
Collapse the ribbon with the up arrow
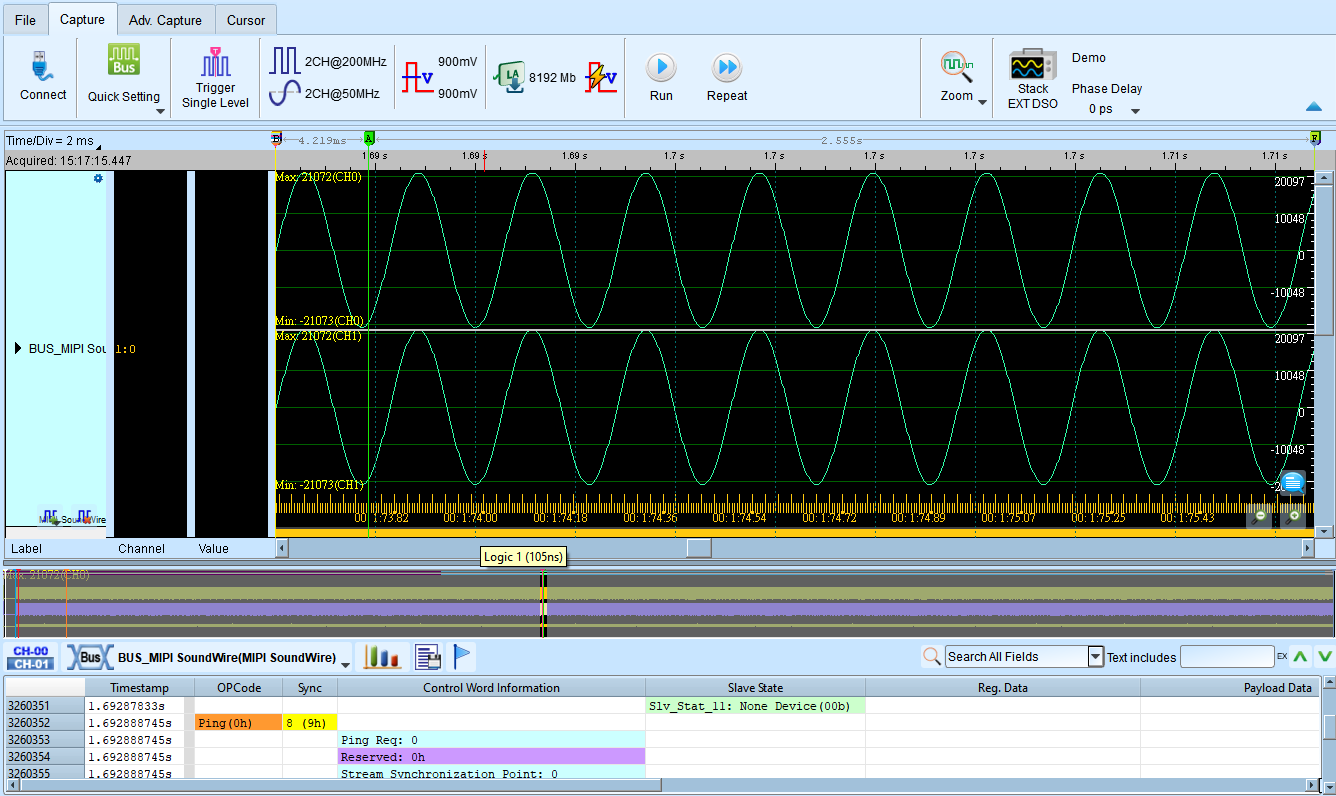pos(1314,107)
